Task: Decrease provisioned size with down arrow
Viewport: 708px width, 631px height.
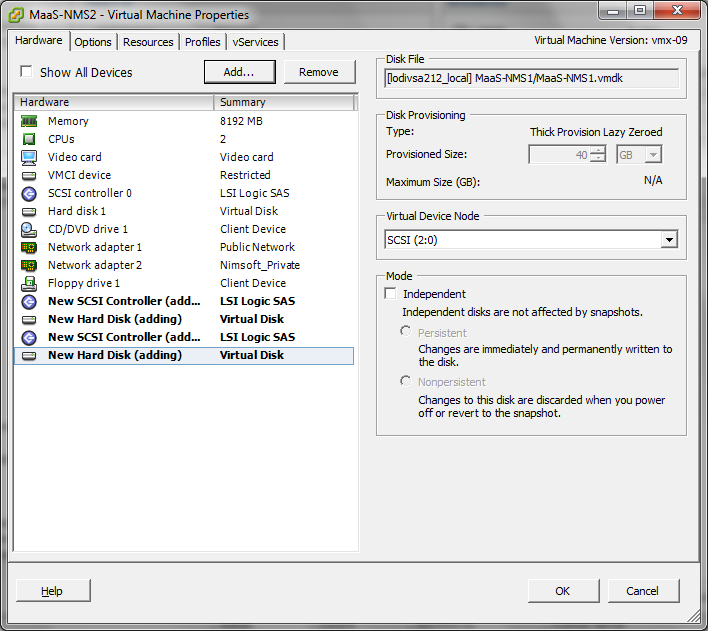Action: (x=598, y=158)
